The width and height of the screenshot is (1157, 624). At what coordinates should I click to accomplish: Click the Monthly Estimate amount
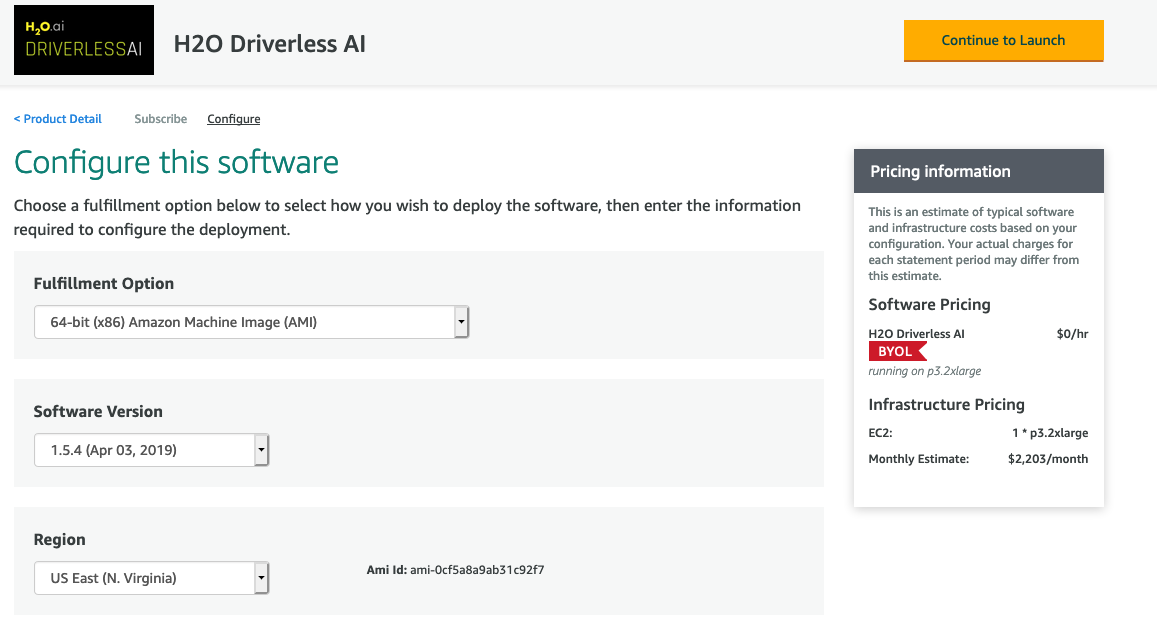(1050, 457)
